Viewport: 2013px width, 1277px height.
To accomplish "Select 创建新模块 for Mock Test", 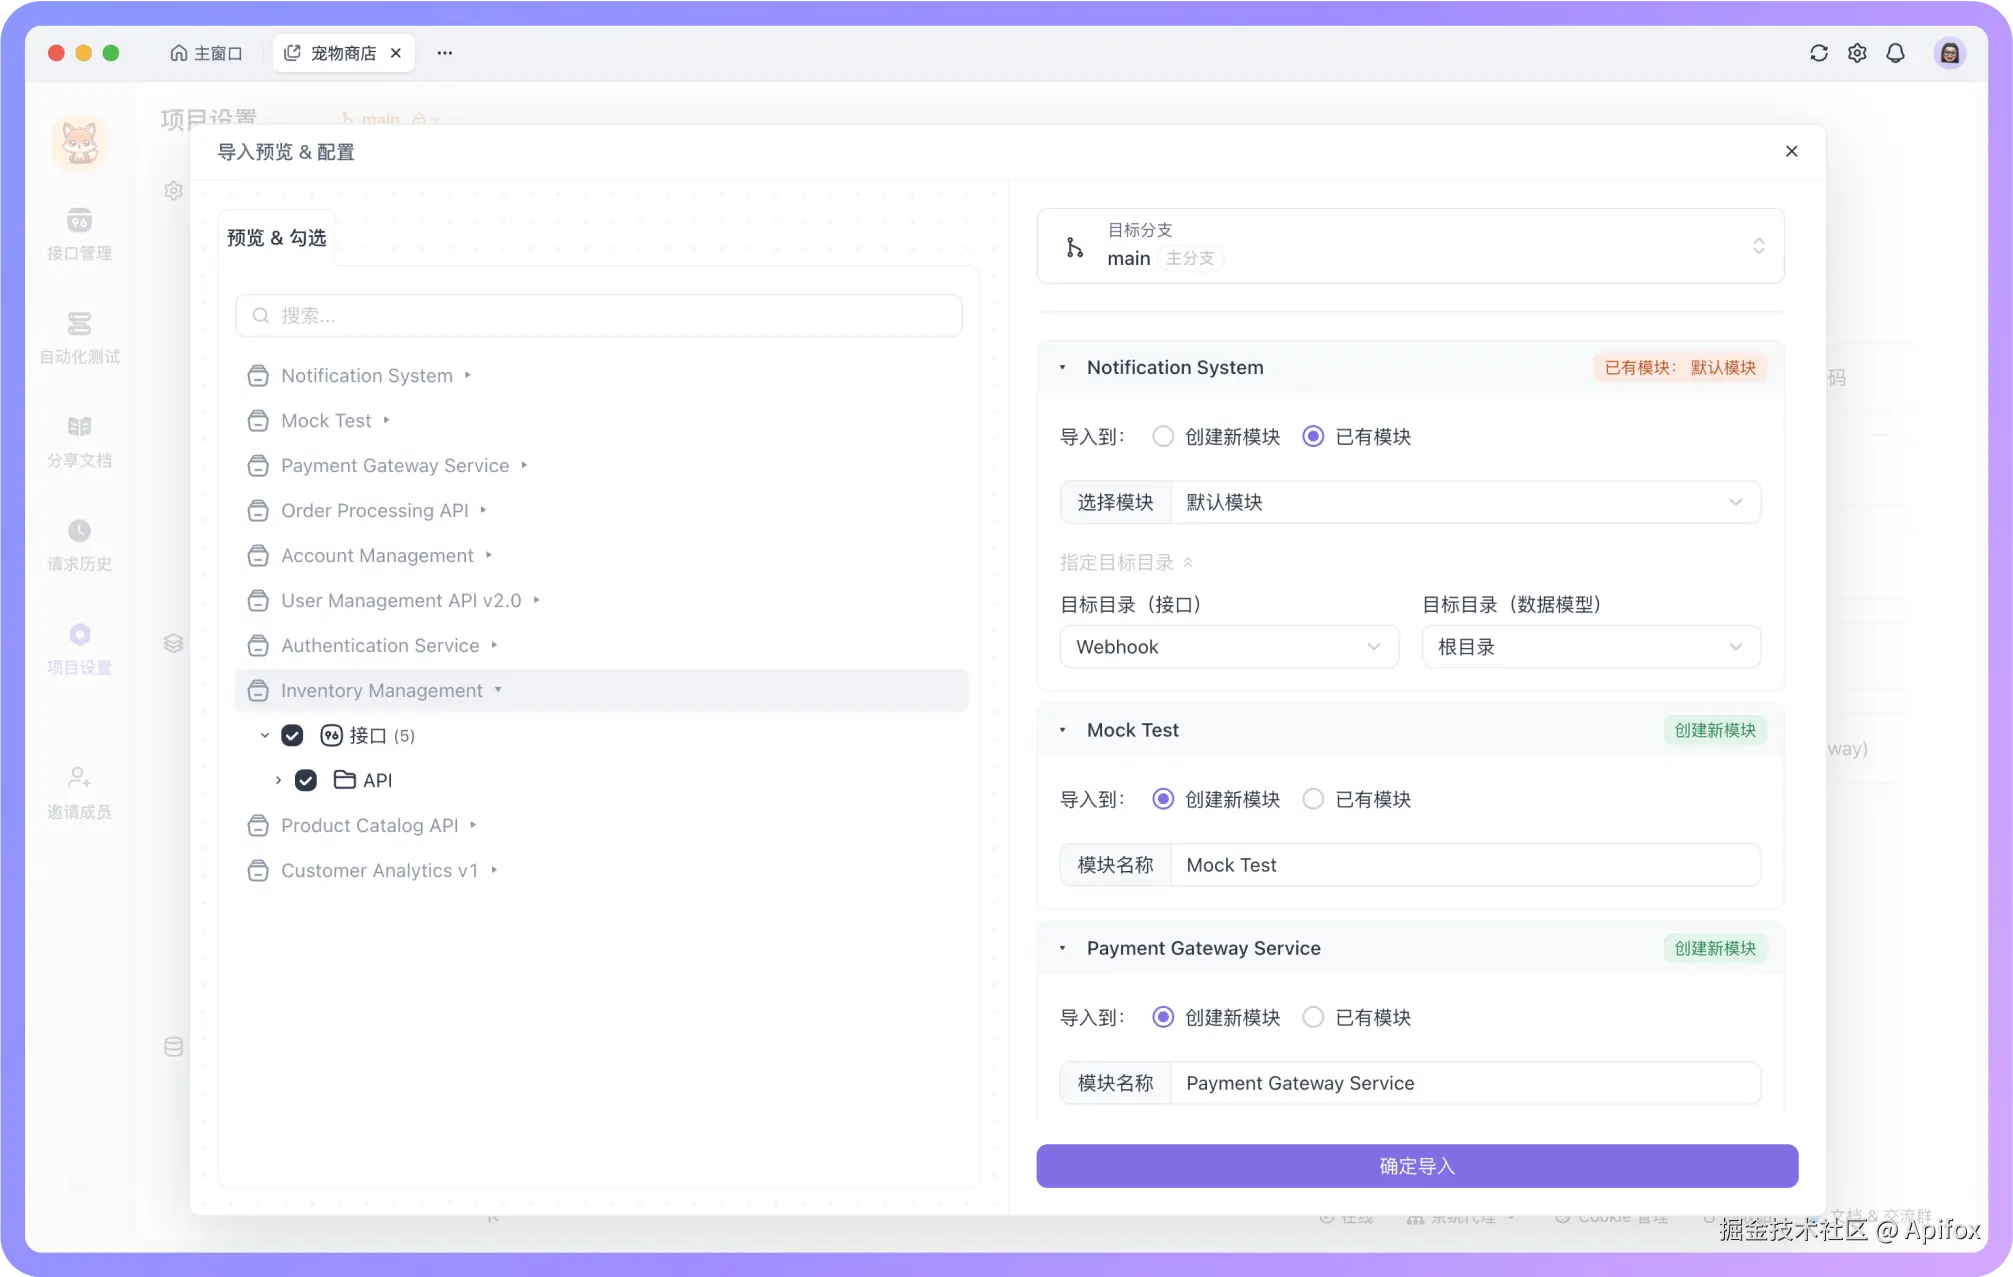I will pos(1162,799).
